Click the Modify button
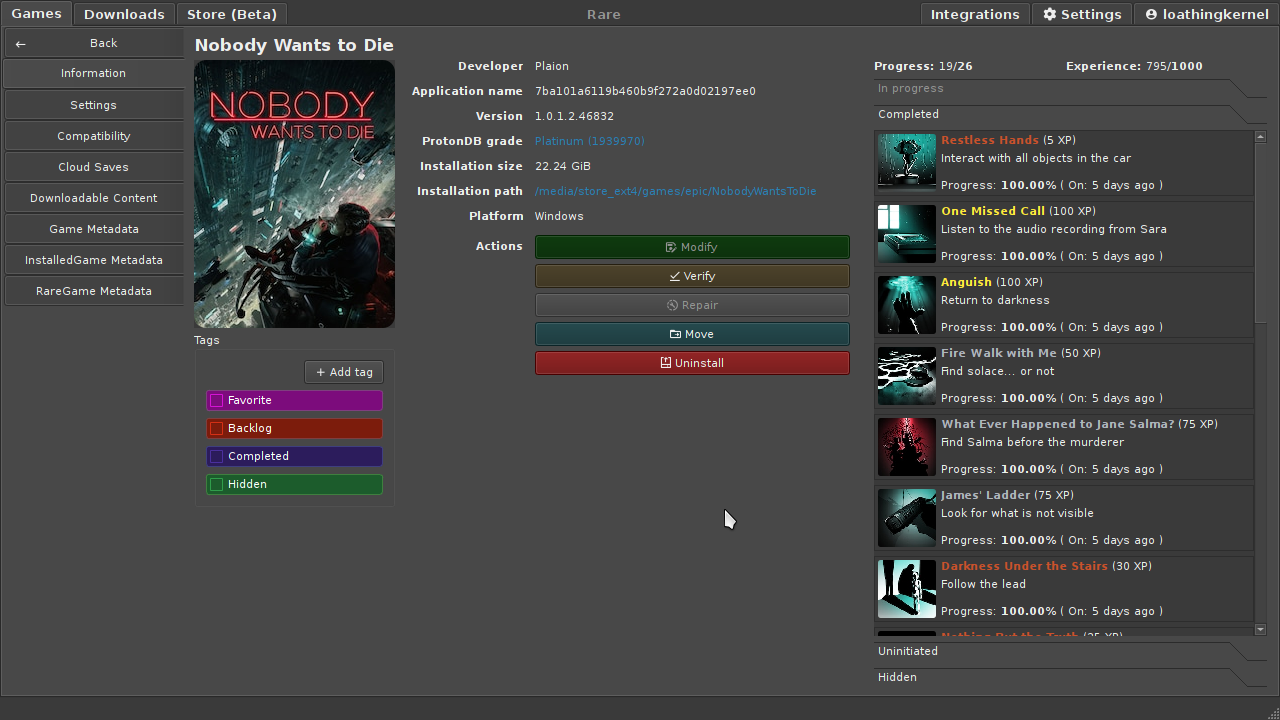The image size is (1280, 720). (692, 247)
